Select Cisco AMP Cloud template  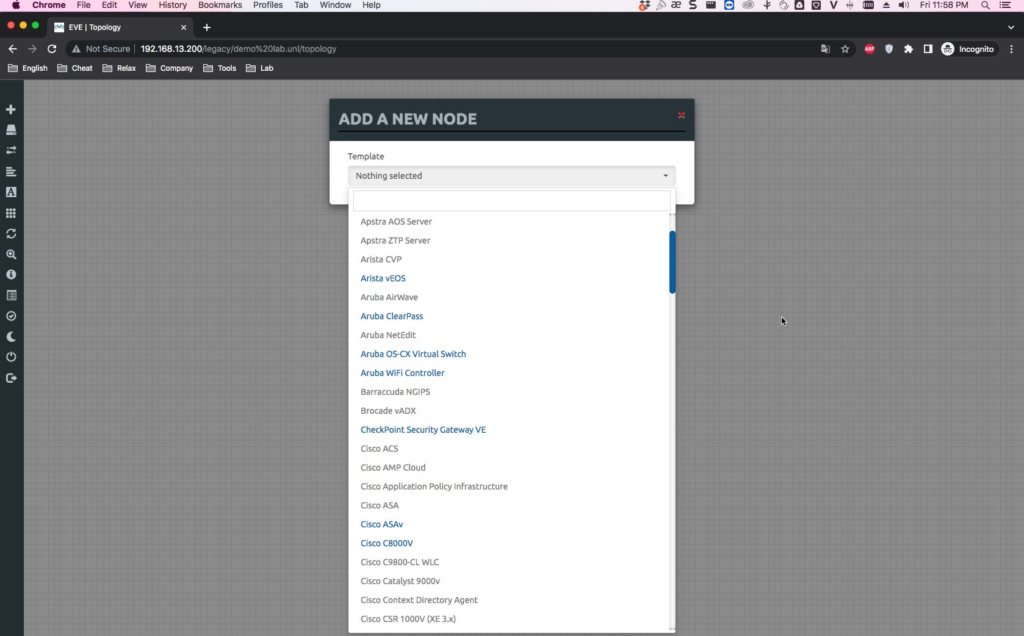pyautogui.click(x=392, y=468)
